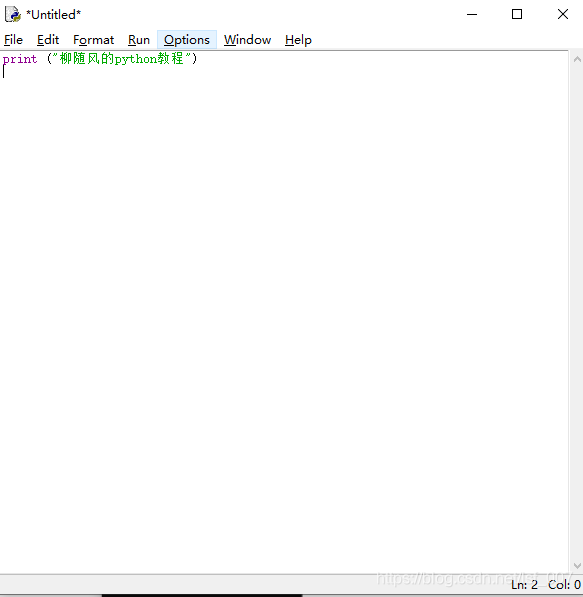583x597 pixels.
Task: Open the Run menu
Action: pos(139,40)
